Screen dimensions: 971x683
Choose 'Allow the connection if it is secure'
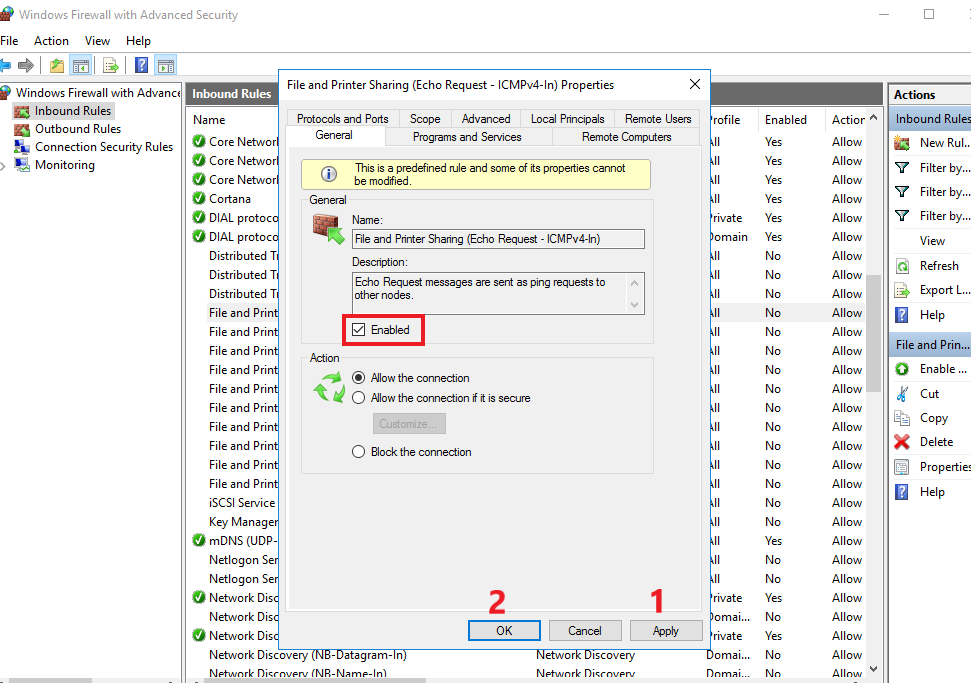[x=359, y=398]
